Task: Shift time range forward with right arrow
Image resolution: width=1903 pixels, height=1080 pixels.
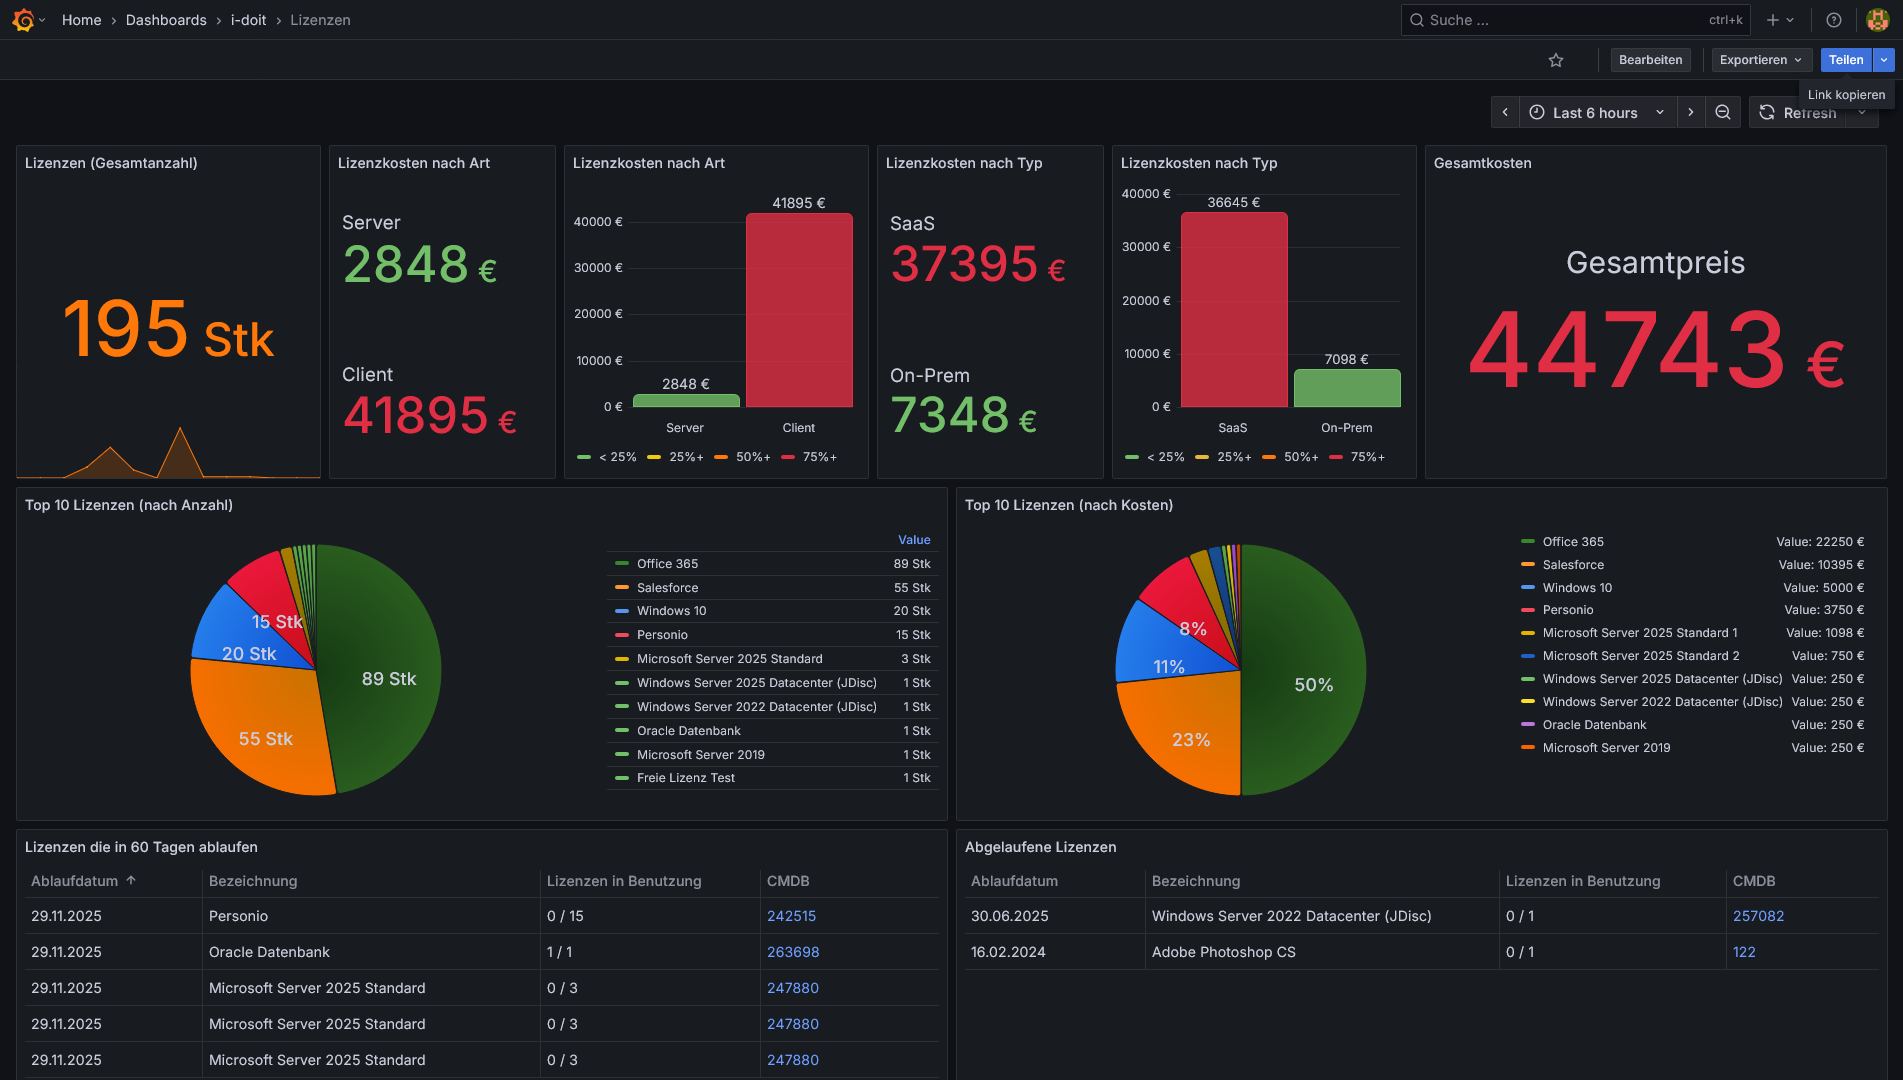Action: pyautogui.click(x=1691, y=112)
